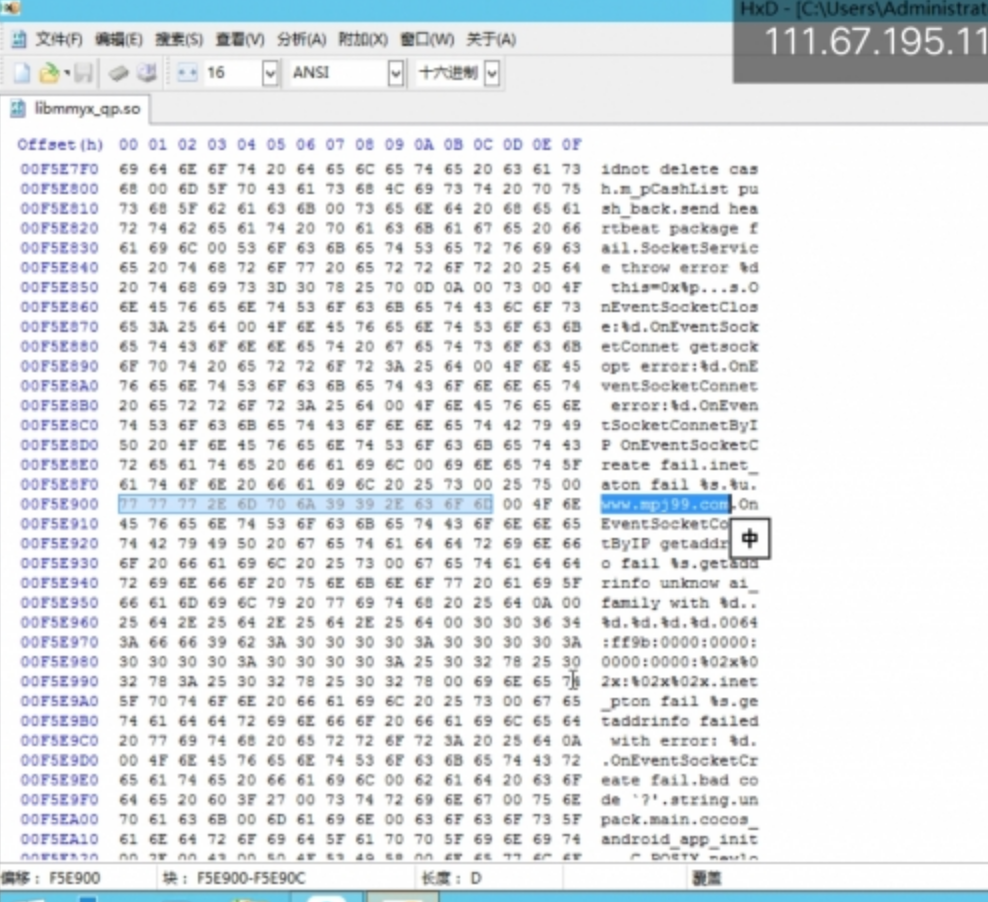Screen dimensions: 988x902
Task: Switch keyboard language via the IME badge
Action: click(749, 538)
